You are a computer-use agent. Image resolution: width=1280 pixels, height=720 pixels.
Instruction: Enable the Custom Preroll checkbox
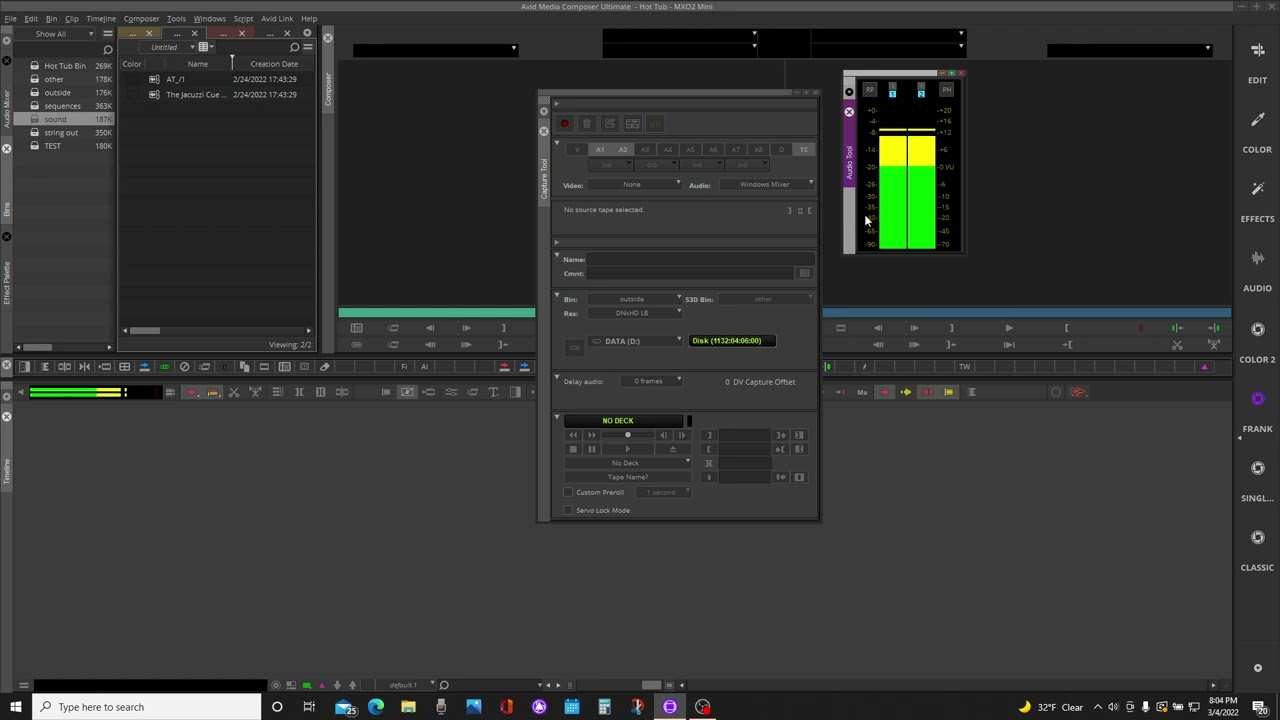point(569,492)
